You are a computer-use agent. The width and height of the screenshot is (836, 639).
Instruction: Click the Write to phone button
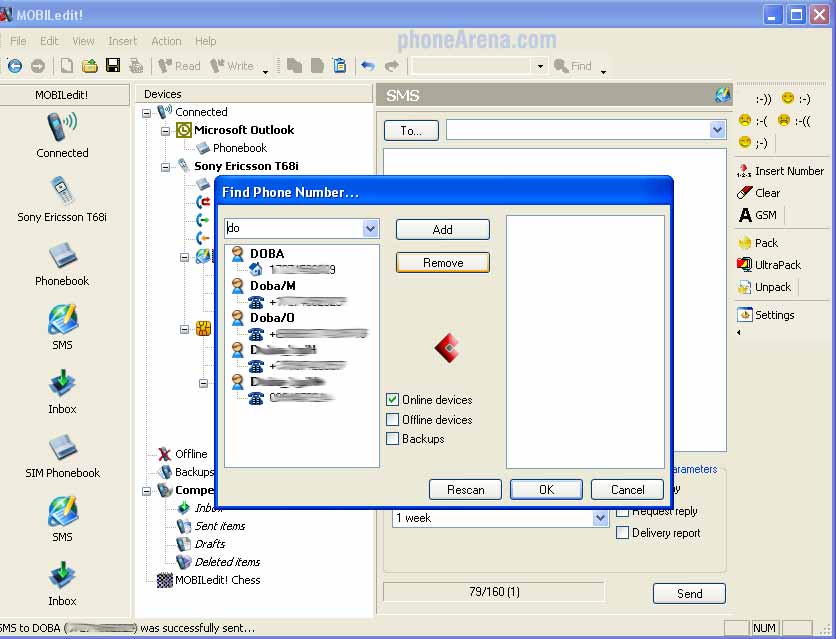tap(232, 66)
